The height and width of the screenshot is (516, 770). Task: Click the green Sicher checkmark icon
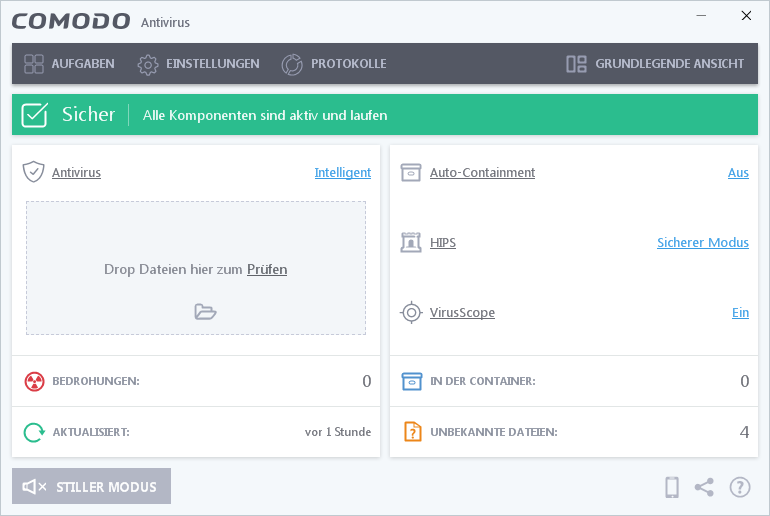pyautogui.click(x=34, y=115)
